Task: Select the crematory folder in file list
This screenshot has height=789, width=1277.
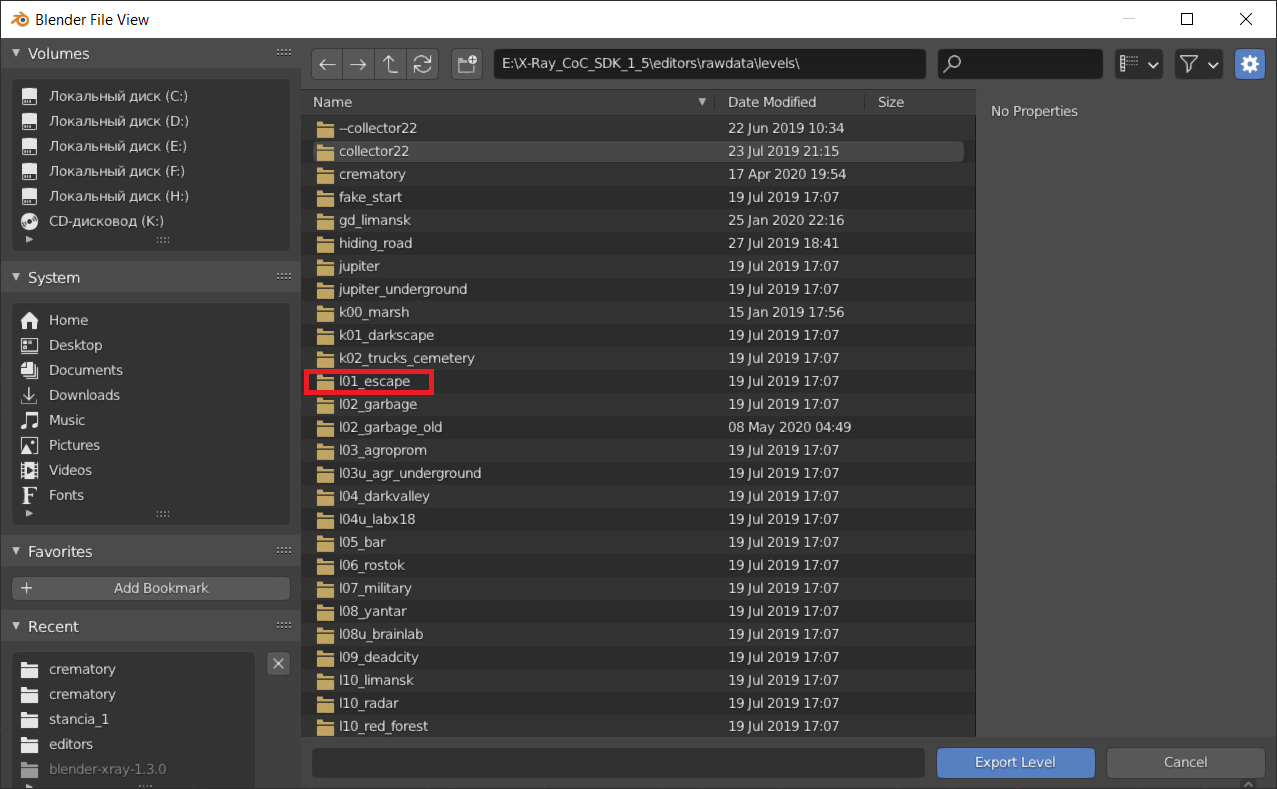Action: (x=638, y=174)
